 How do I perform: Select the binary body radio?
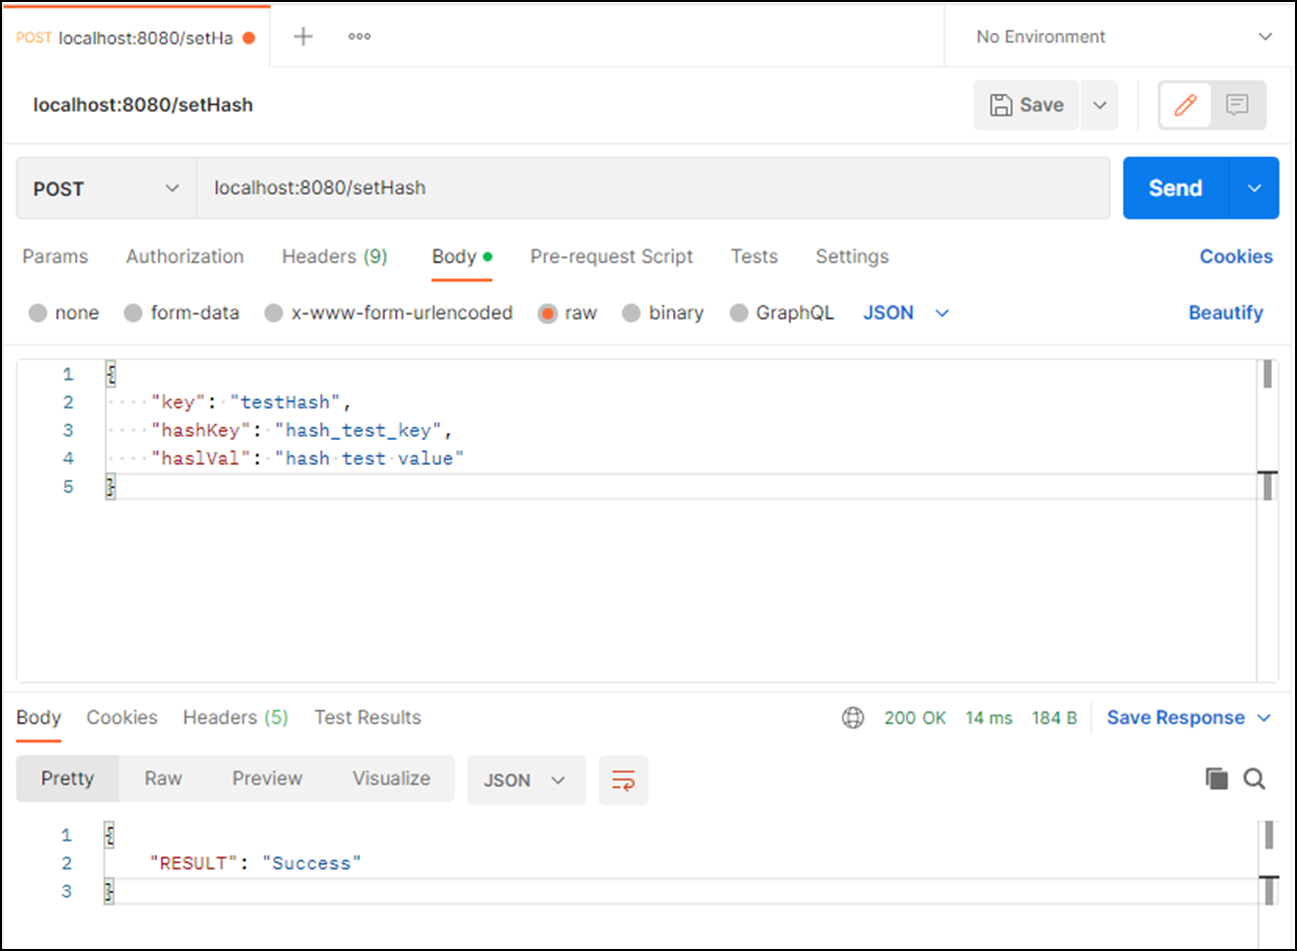(631, 313)
